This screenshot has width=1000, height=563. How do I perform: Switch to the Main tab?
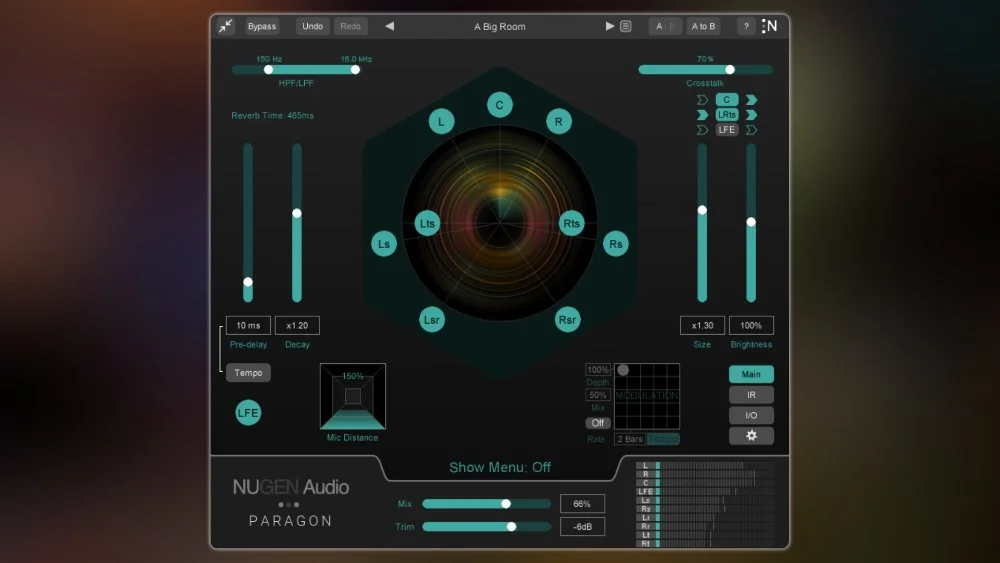coord(751,374)
